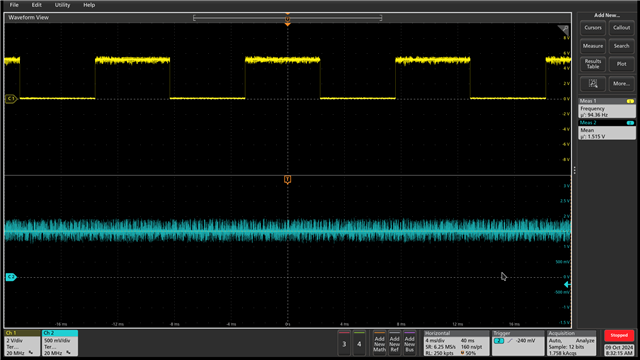Open the Acquisition settings badge

pyautogui.click(x=571, y=343)
